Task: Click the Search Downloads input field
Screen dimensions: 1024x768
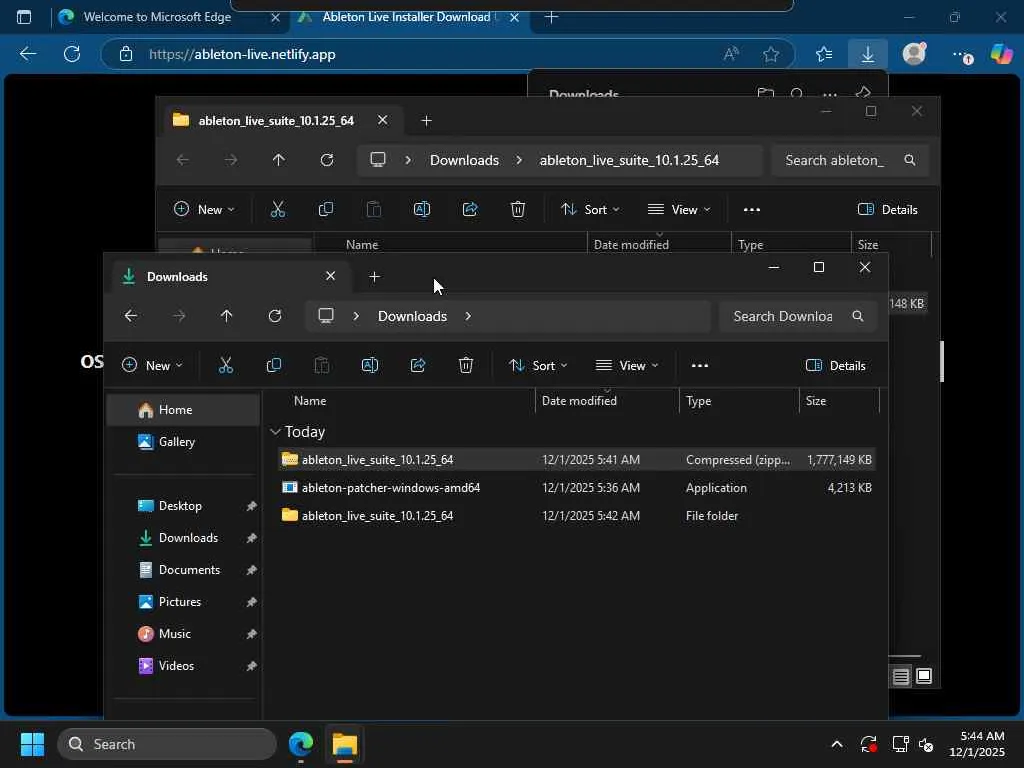Action: coord(783,316)
